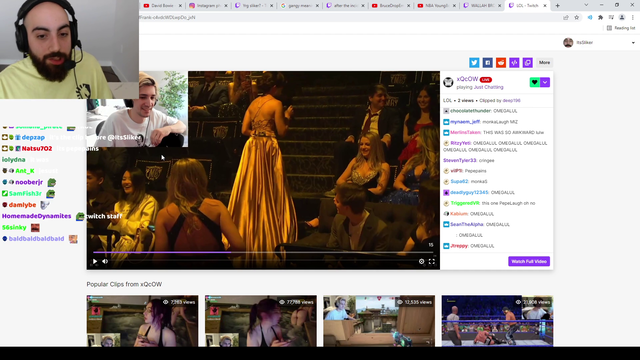Click chat user mynaem_jeff
This screenshot has height=360, width=640.
(x=465, y=122)
